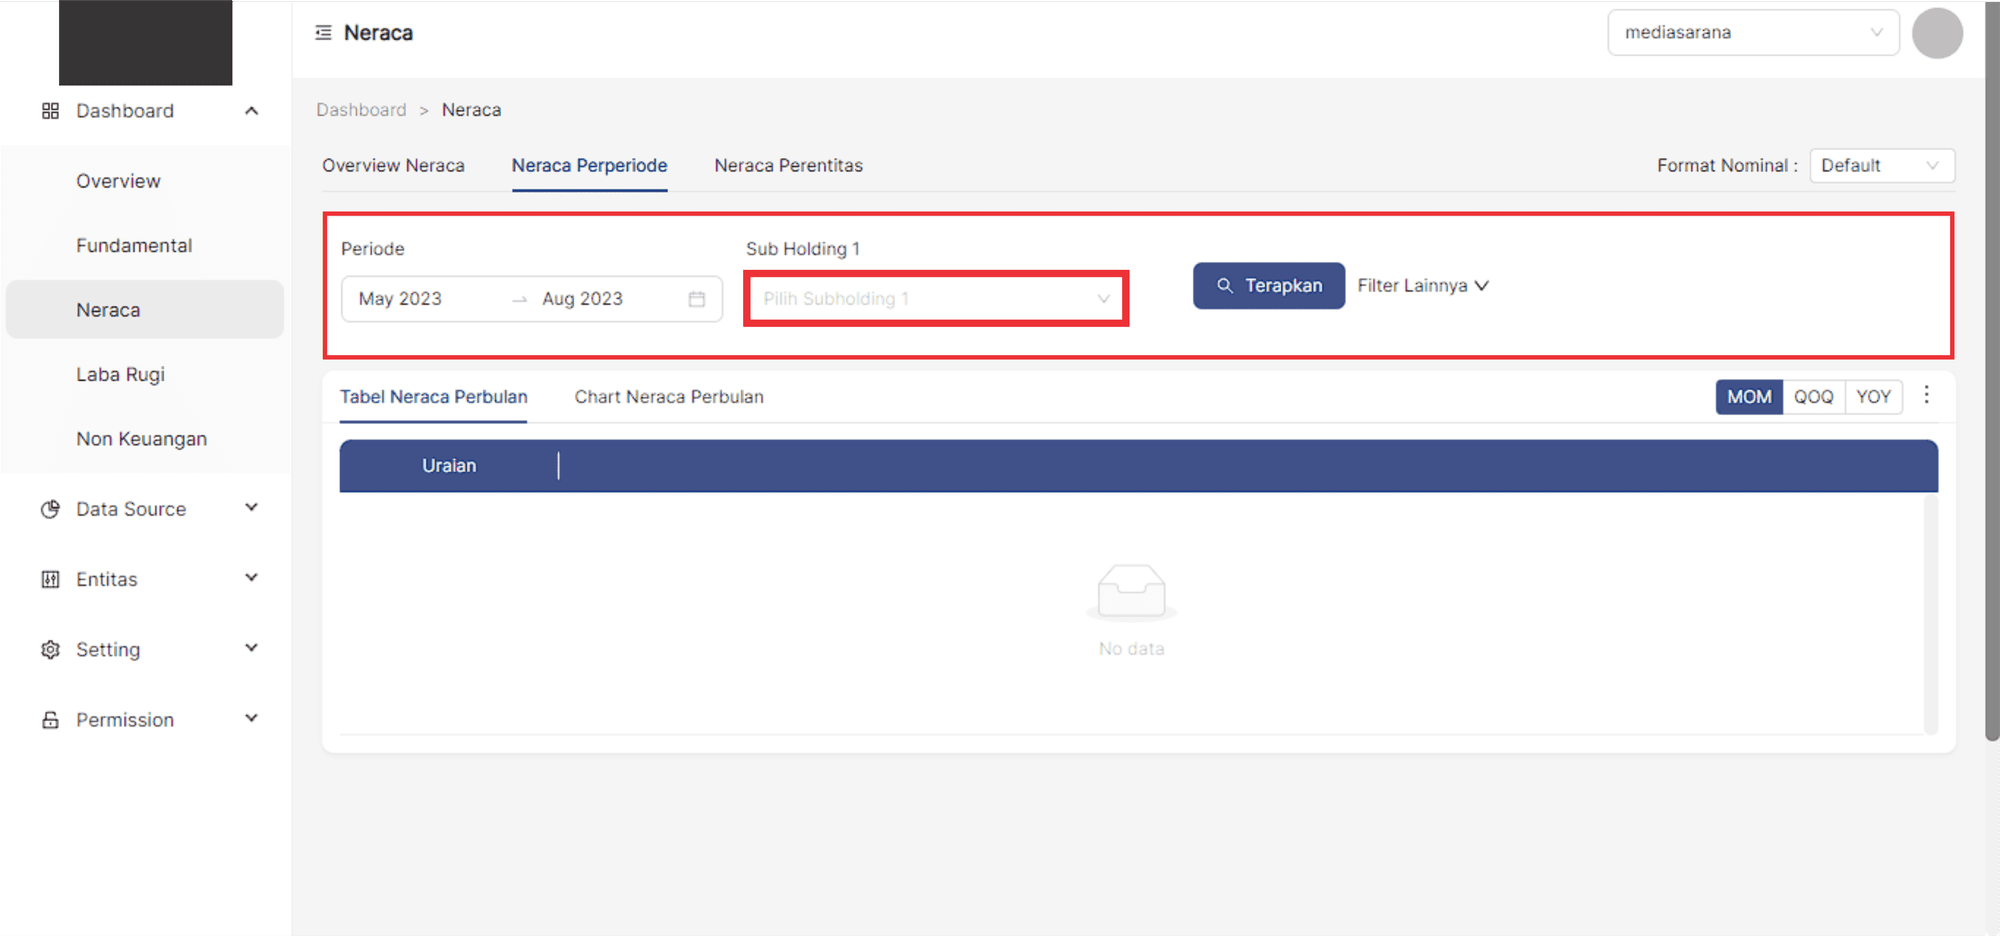This screenshot has height=936, width=2000.
Task: Click the May 2023 start date field
Action: [x=400, y=299]
